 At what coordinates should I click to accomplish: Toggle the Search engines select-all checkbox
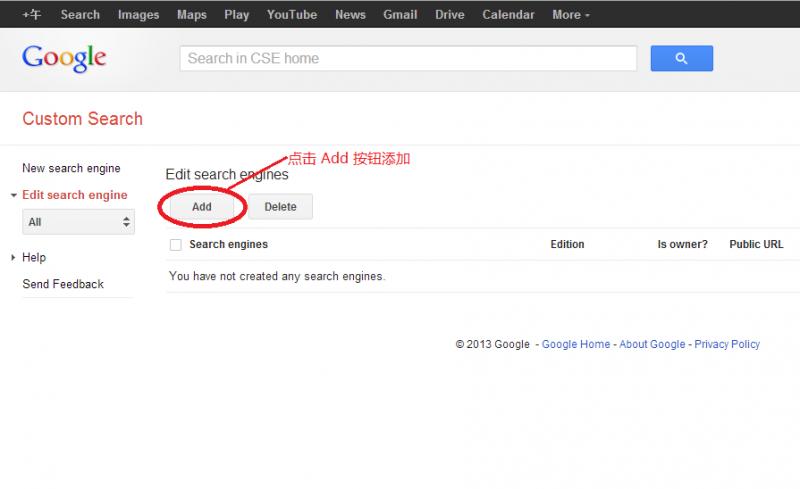pyautogui.click(x=176, y=245)
